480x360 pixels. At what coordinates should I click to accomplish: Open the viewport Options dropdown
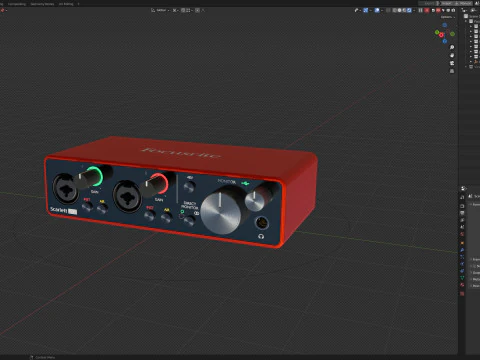tap(448, 17)
